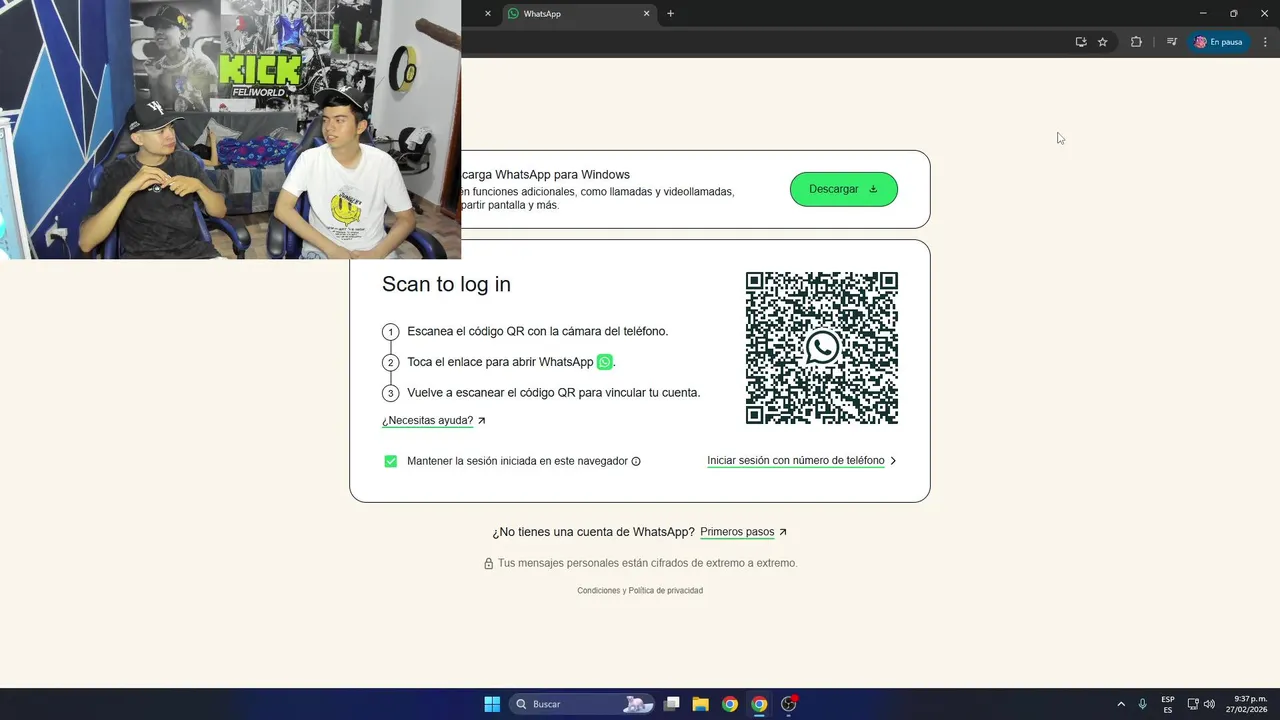Click the WhatsApp QR code image
The width and height of the screenshot is (1280, 720).
pos(822,348)
